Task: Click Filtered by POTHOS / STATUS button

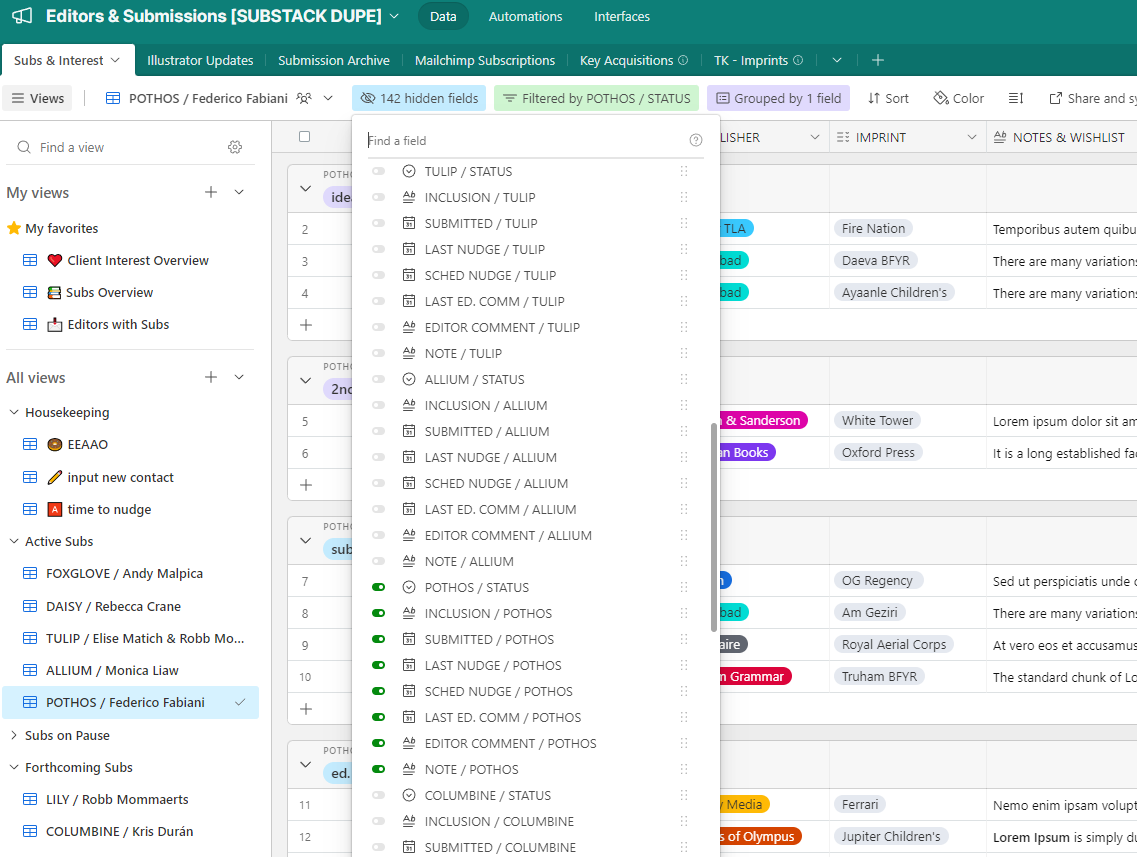Action: [x=596, y=98]
